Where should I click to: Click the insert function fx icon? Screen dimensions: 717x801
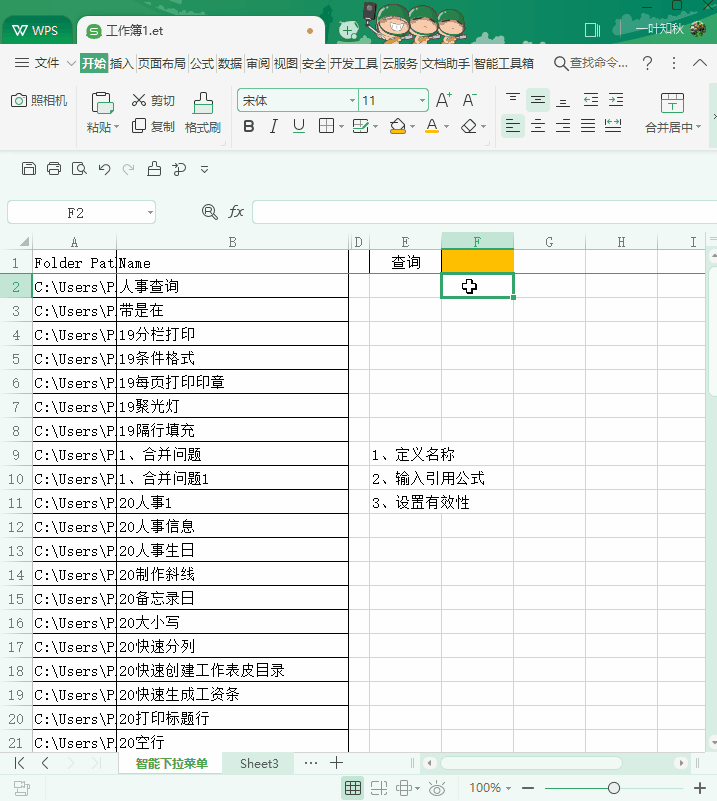point(236,212)
